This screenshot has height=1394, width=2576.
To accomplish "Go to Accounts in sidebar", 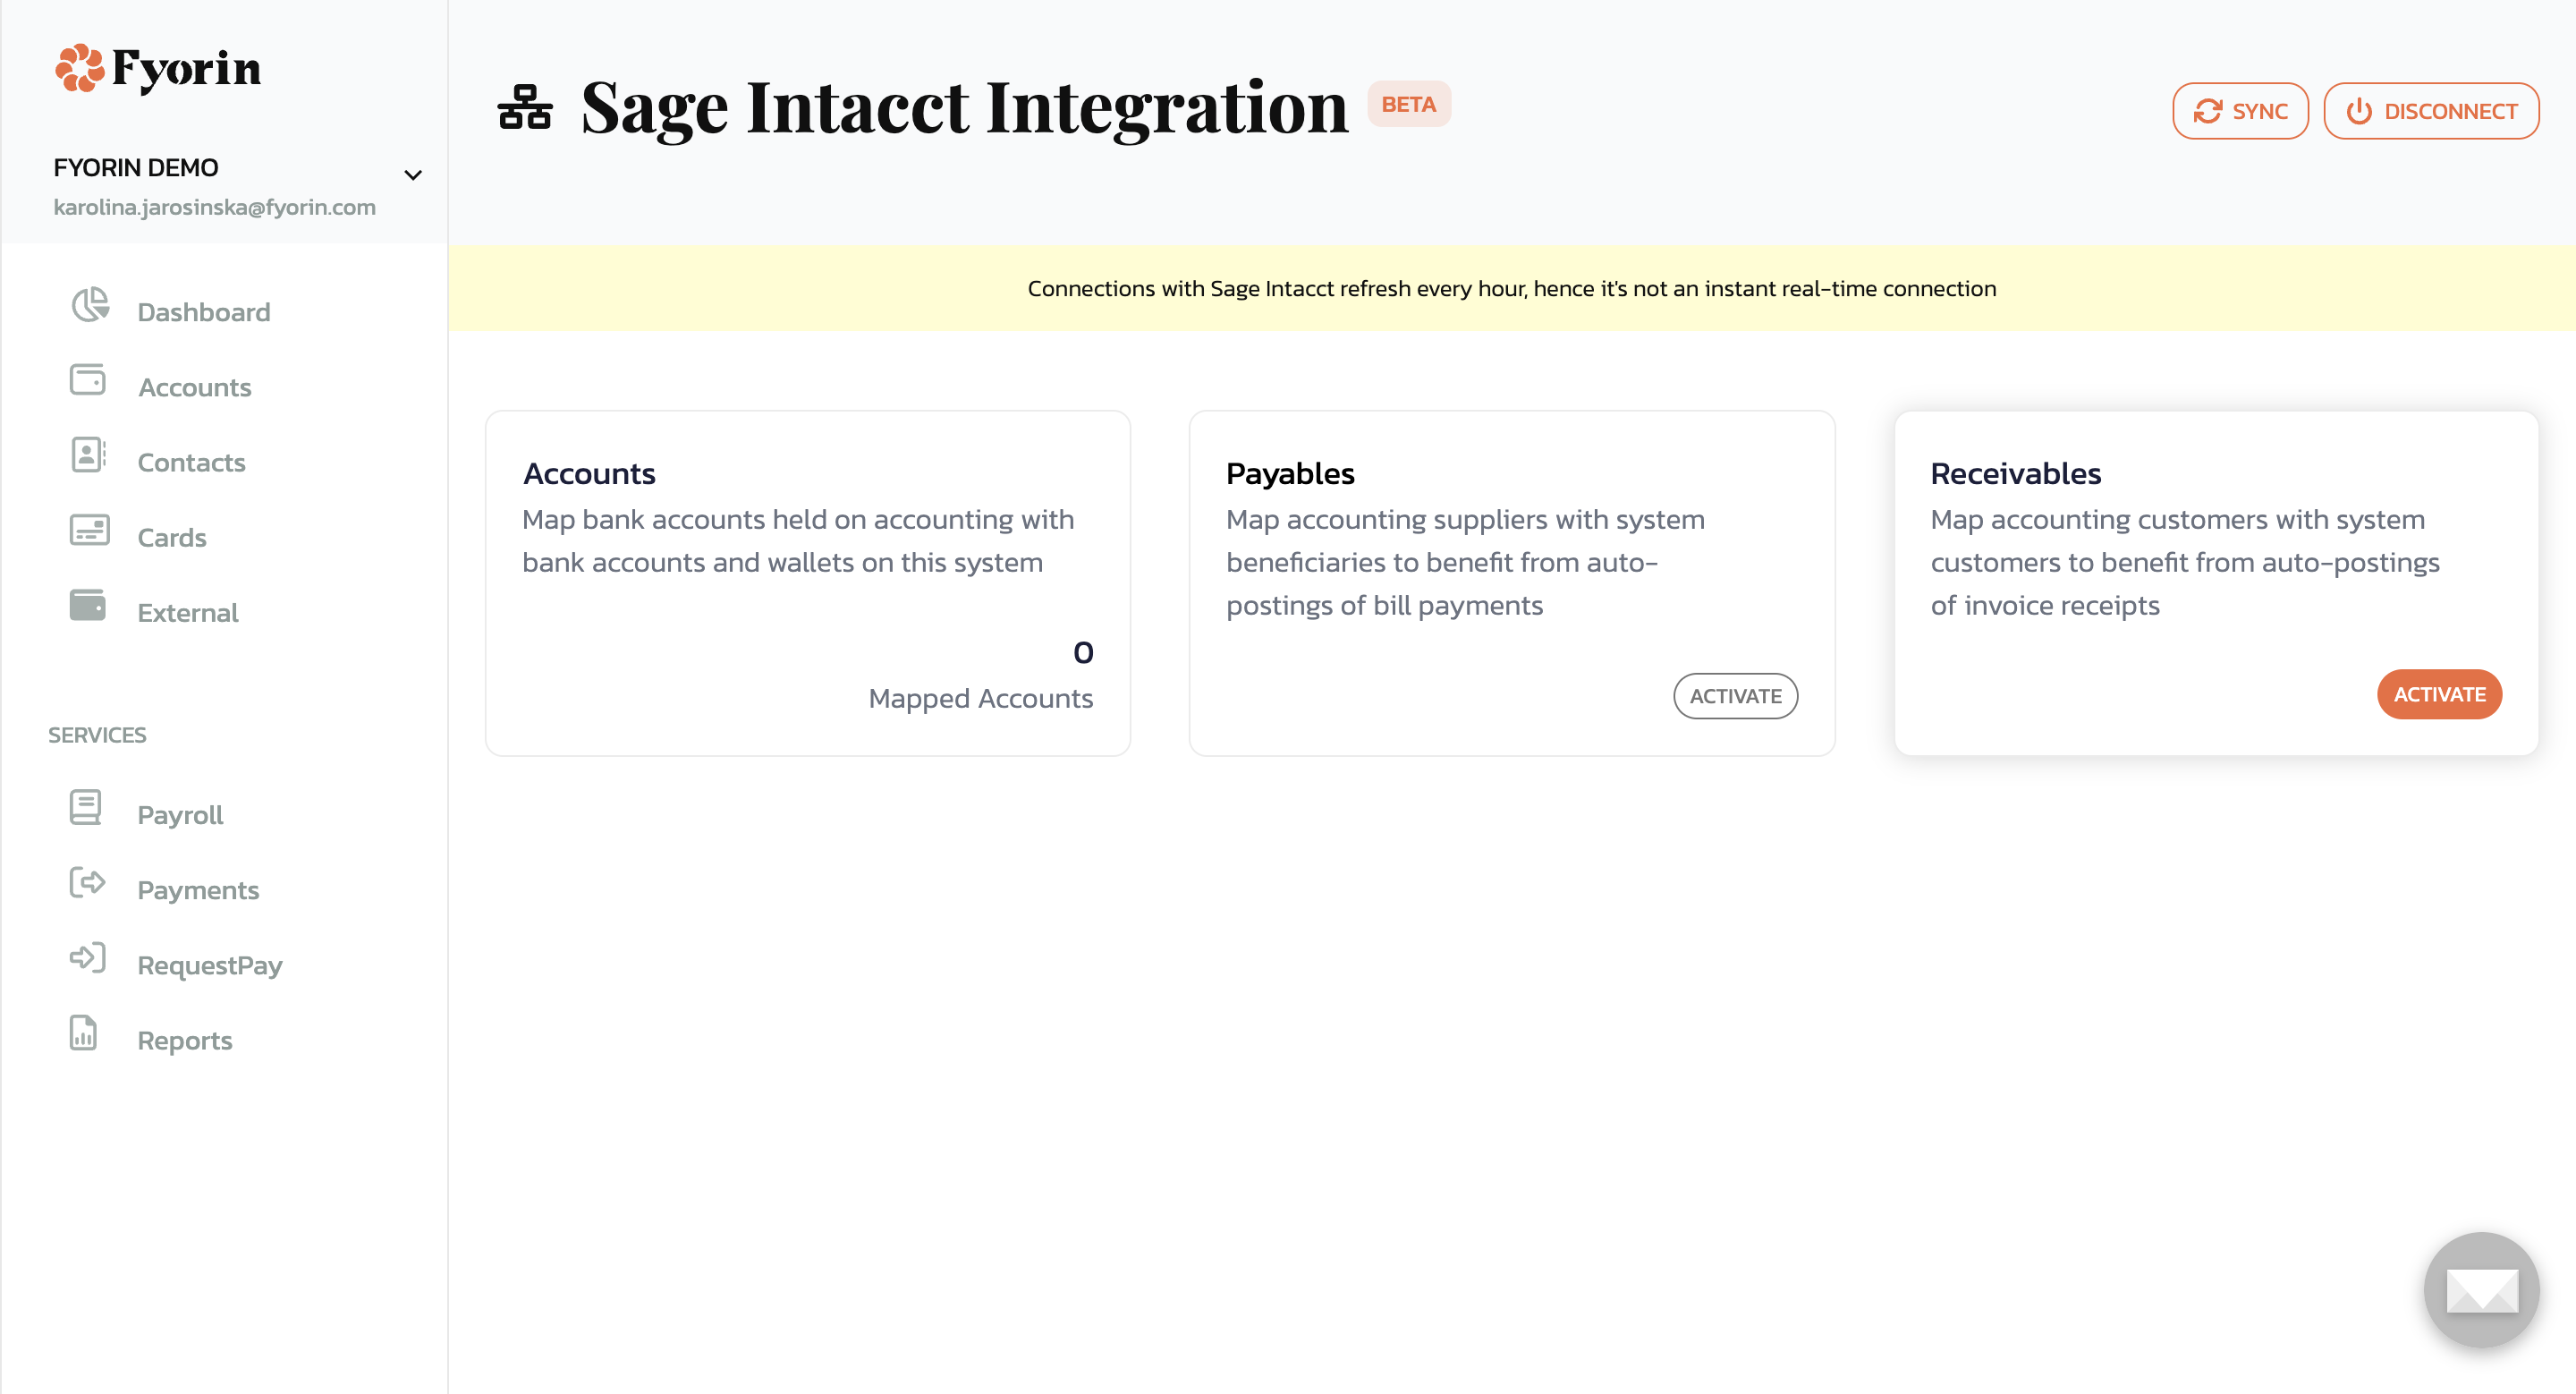I will coord(195,387).
